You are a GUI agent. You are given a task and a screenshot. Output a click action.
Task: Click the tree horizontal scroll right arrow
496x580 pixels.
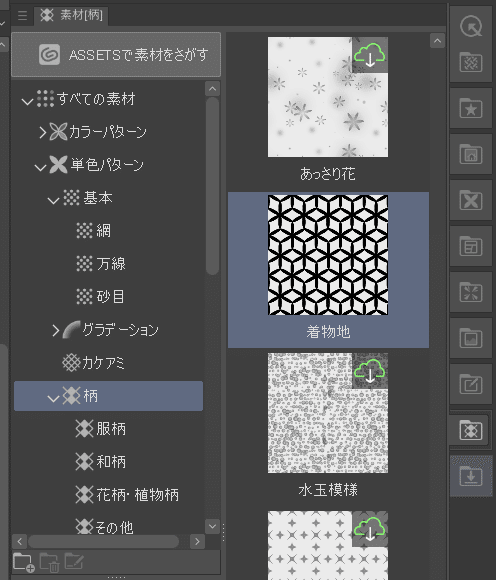point(197,542)
